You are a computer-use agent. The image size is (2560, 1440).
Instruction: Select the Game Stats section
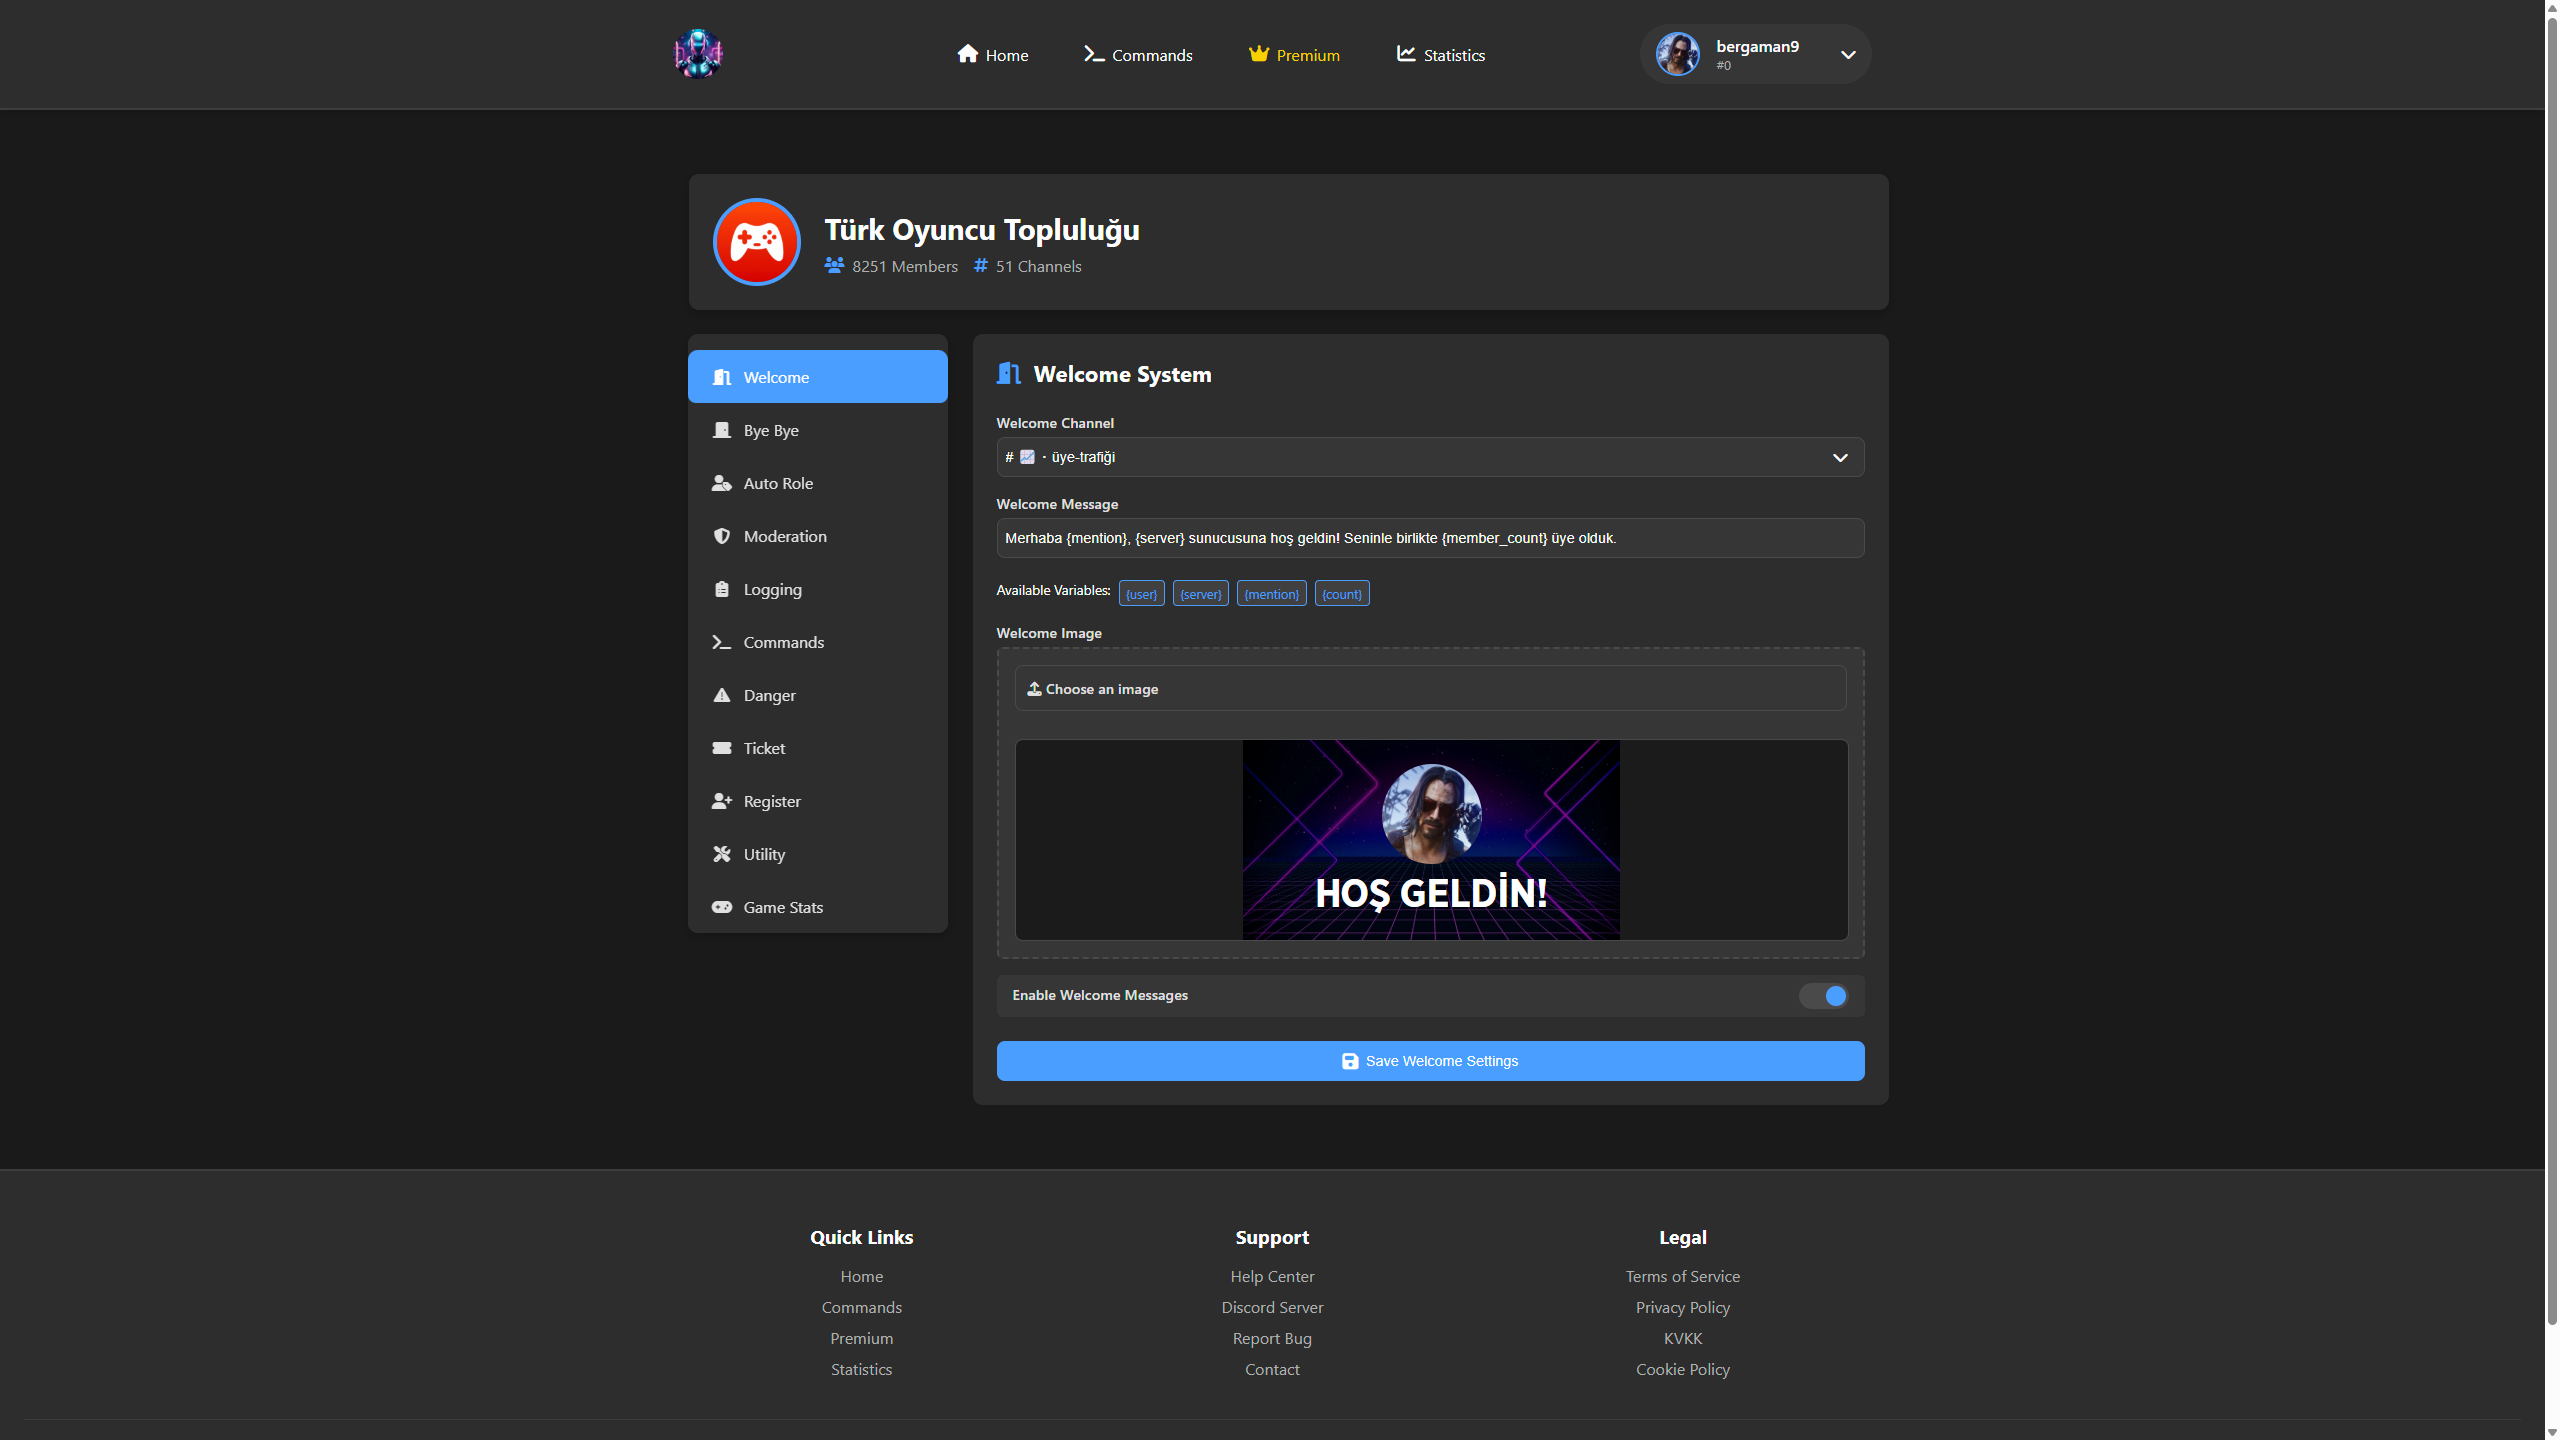818,907
